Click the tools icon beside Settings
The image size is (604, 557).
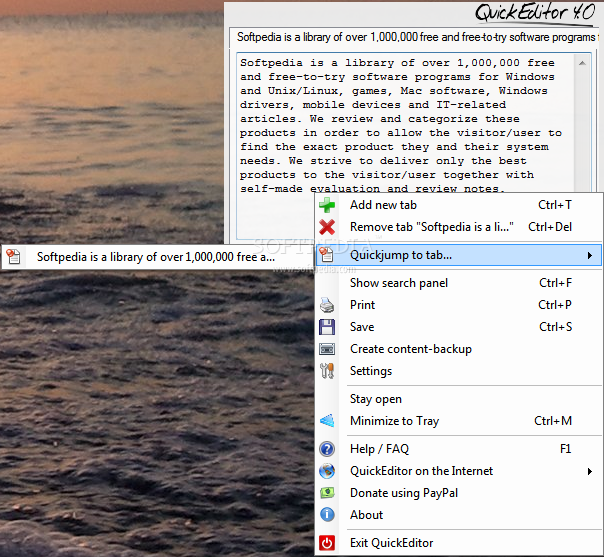327,371
